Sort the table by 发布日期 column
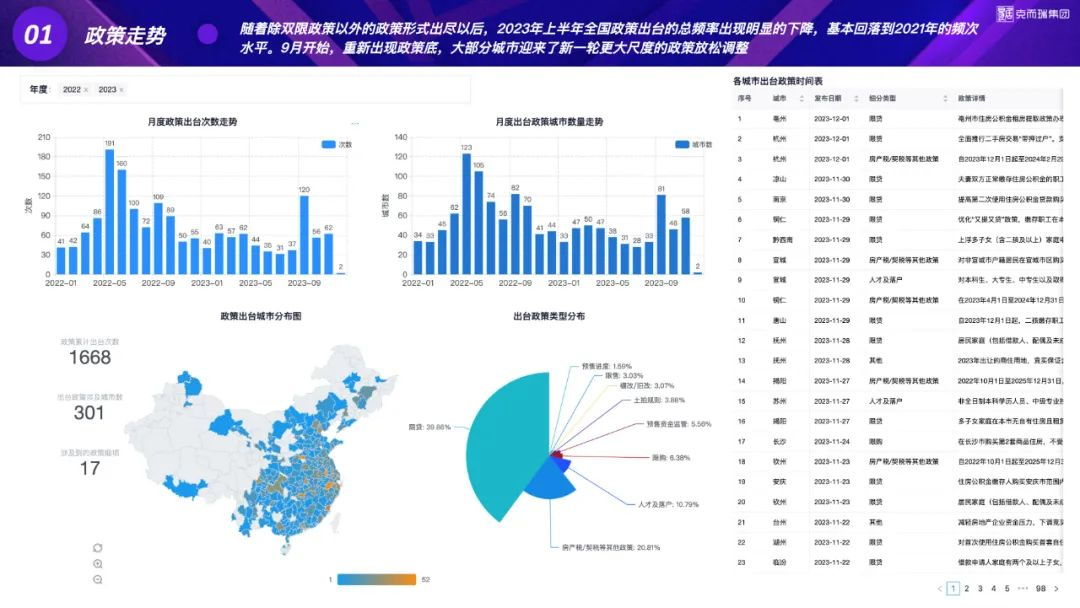The image size is (1080, 608). pyautogui.click(x=832, y=99)
